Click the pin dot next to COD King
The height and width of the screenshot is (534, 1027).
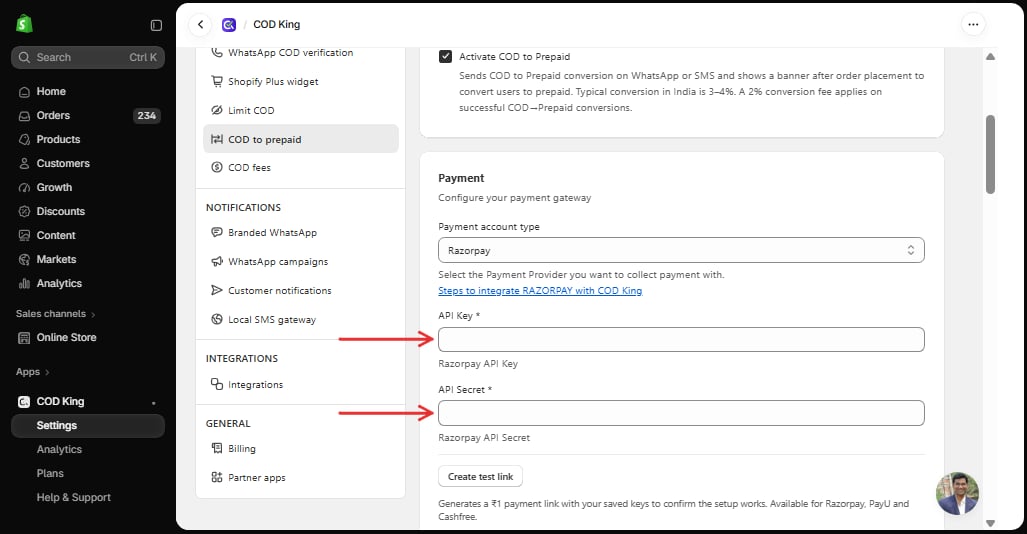click(154, 403)
